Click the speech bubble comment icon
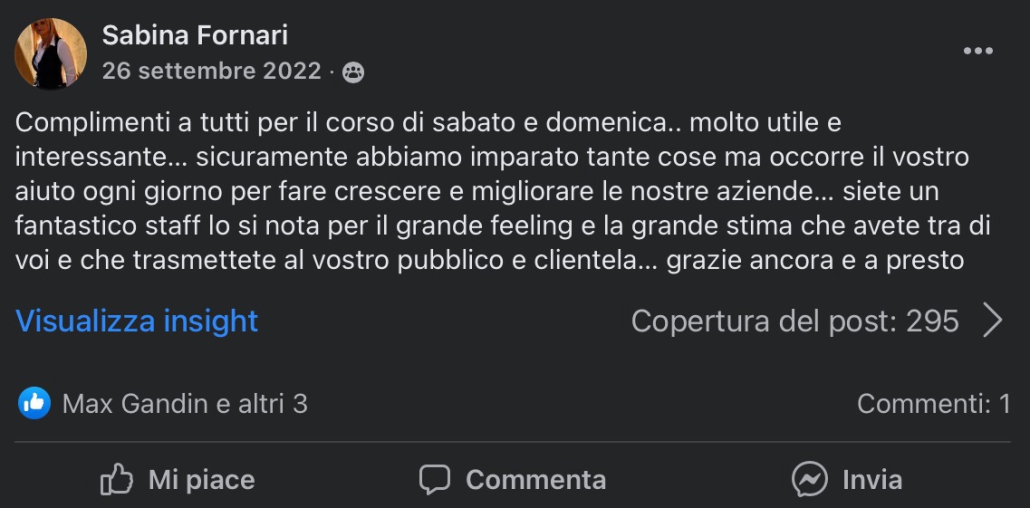Image resolution: width=1030 pixels, height=508 pixels. (x=434, y=480)
